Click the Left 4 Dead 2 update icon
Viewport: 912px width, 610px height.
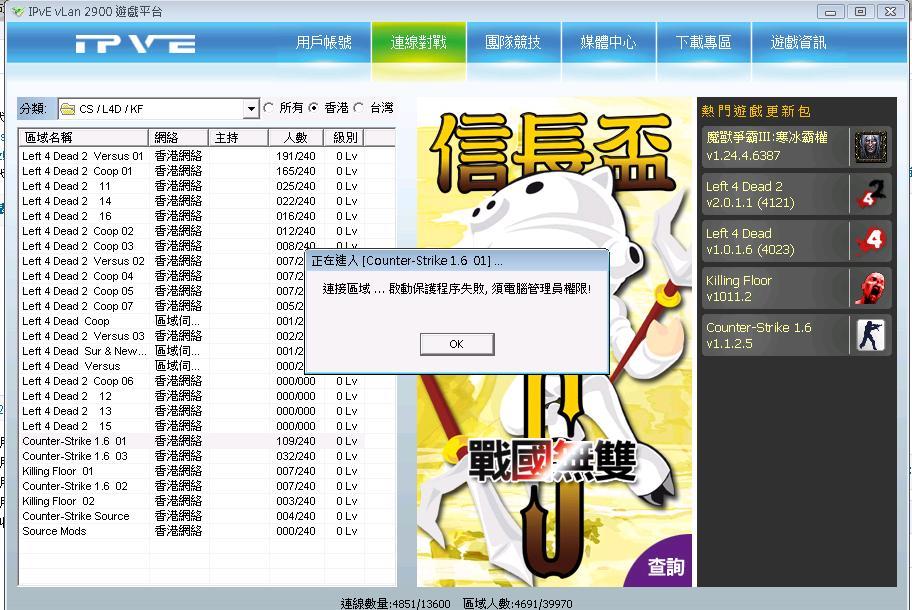870,194
